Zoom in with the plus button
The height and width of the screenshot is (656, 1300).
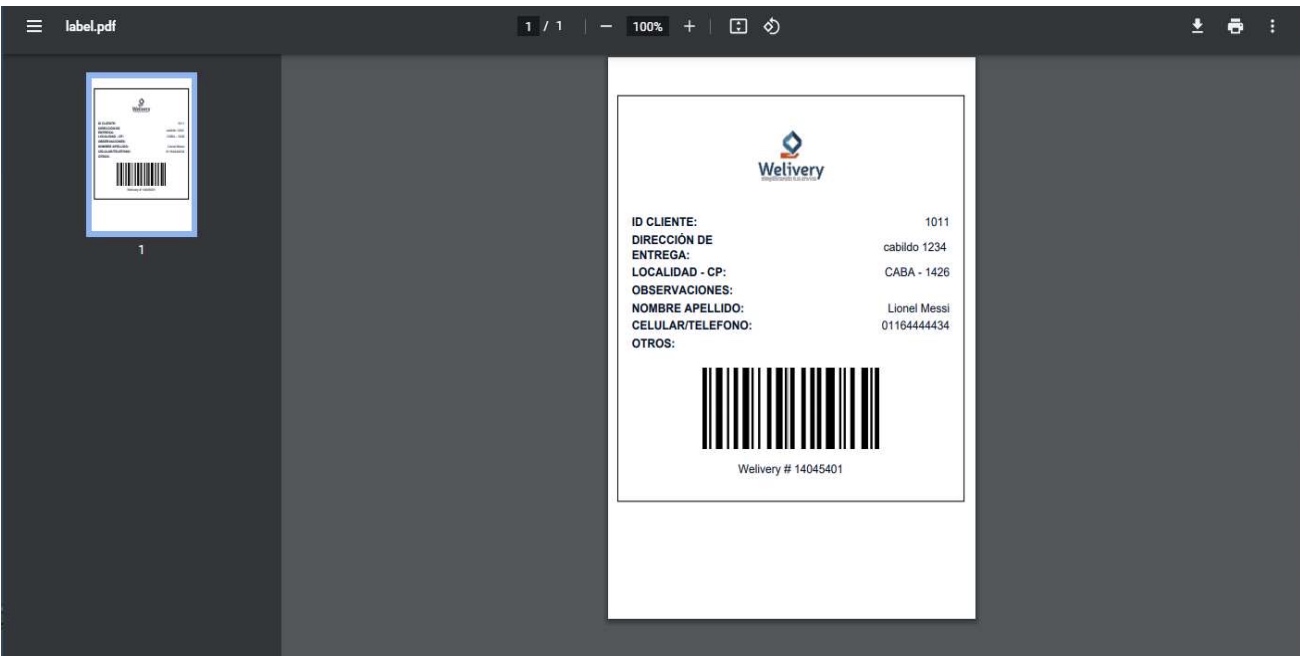(688, 26)
